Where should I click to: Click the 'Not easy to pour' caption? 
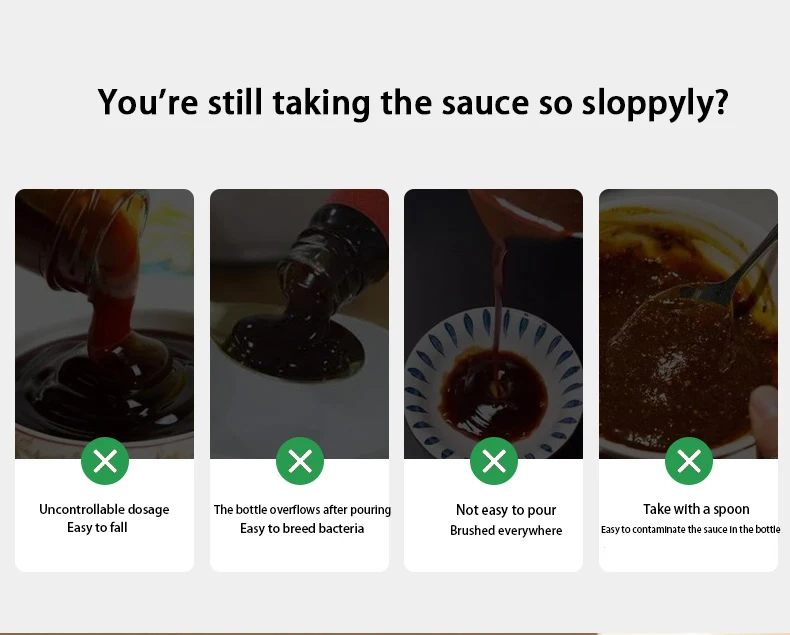506,510
